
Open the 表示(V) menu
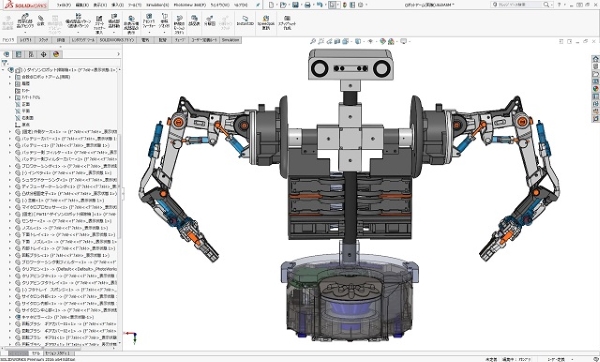click(100, 5)
